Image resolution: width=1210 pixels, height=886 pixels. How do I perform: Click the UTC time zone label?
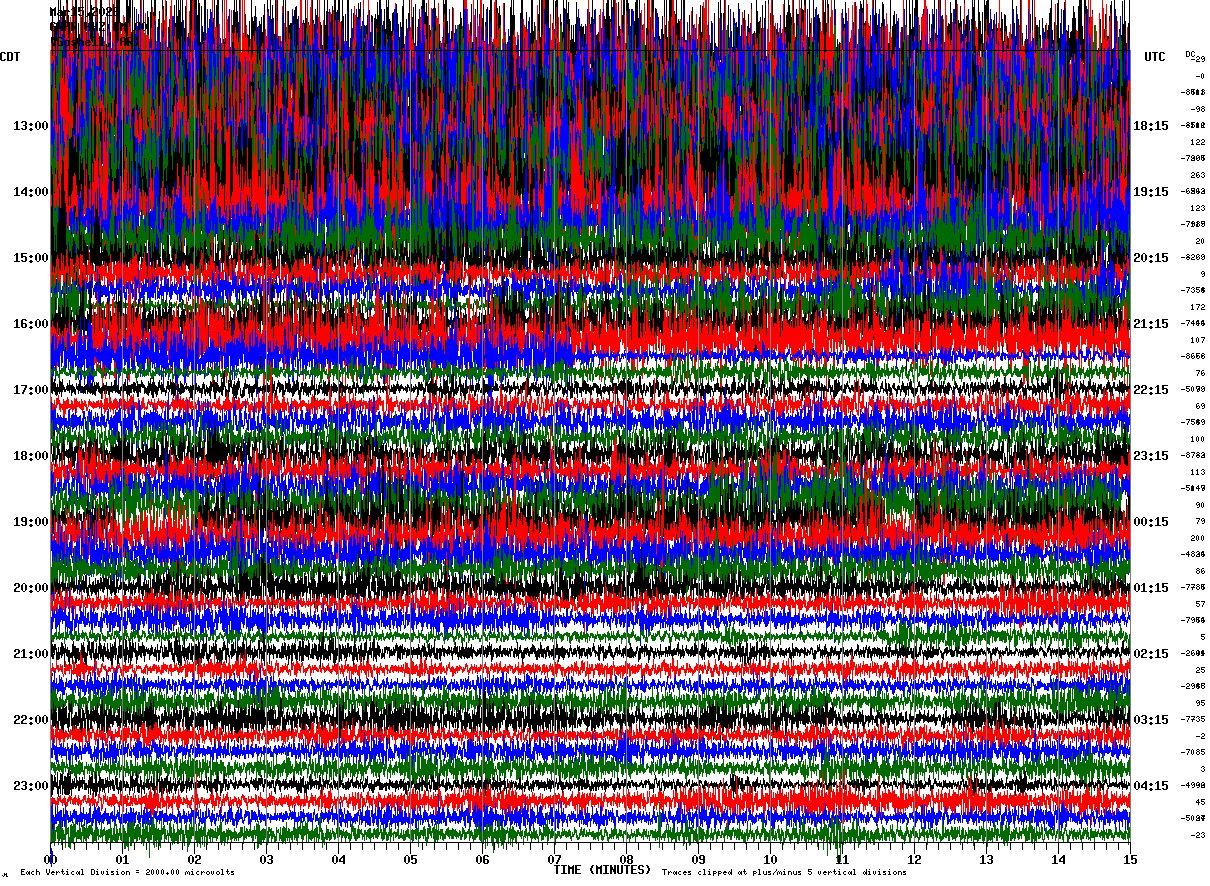[1154, 57]
